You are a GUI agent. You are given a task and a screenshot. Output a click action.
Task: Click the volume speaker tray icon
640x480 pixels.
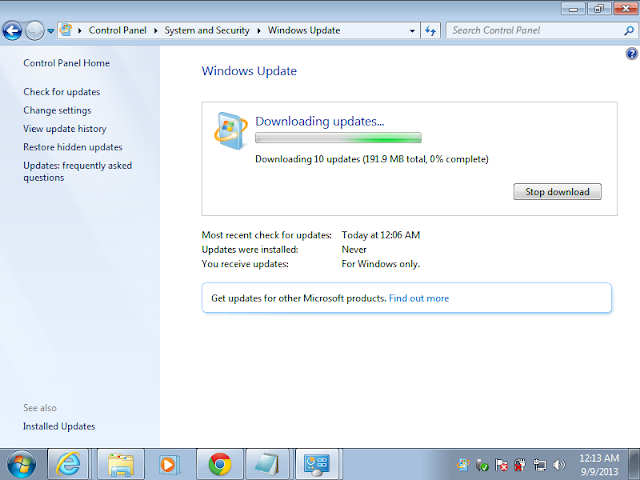[x=559, y=464]
